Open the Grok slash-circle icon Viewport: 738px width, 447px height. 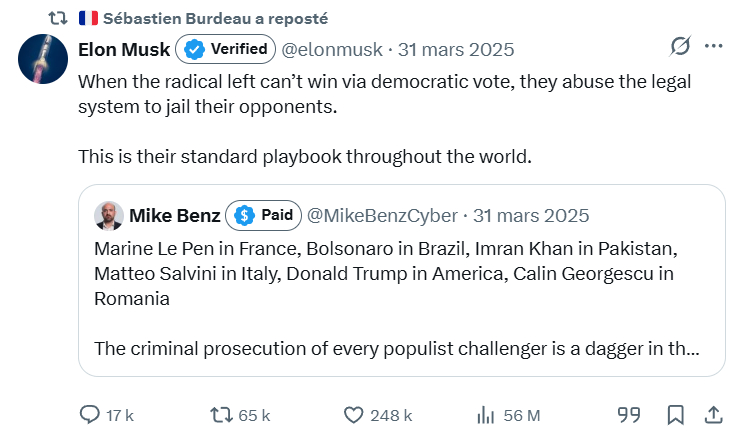[x=680, y=47]
